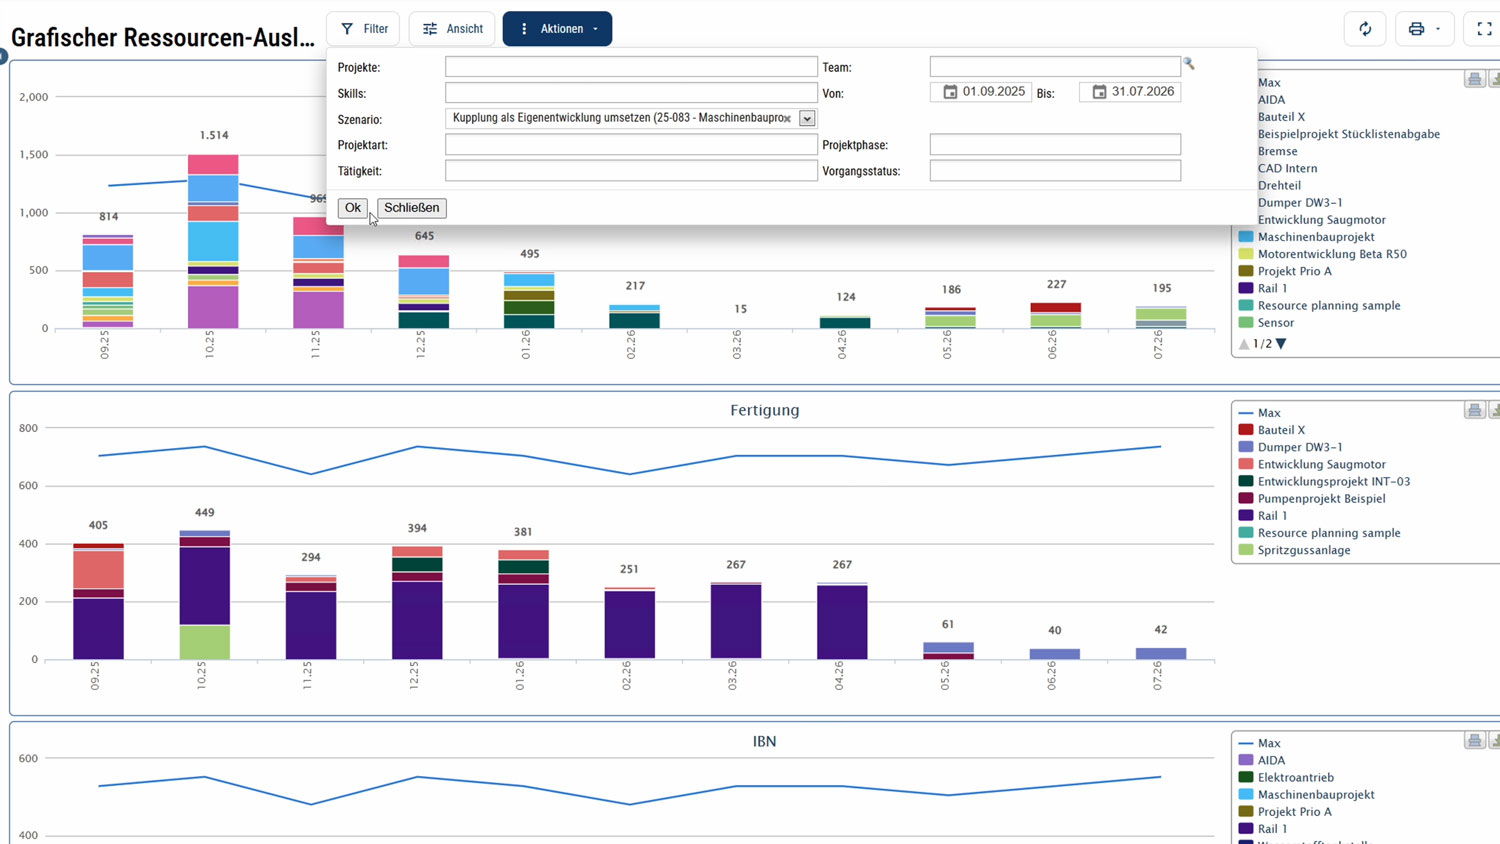Screen dimensions: 1500x844
Task: Enter fullscreen with the expand icon
Action: (1484, 29)
